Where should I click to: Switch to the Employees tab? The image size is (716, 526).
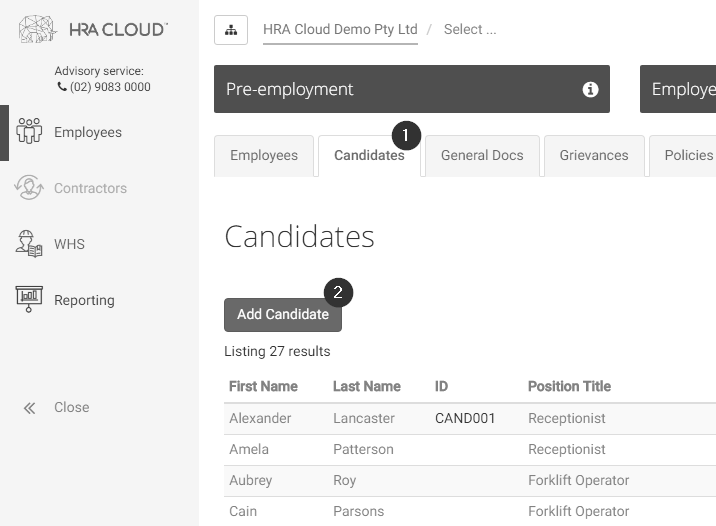(264, 156)
